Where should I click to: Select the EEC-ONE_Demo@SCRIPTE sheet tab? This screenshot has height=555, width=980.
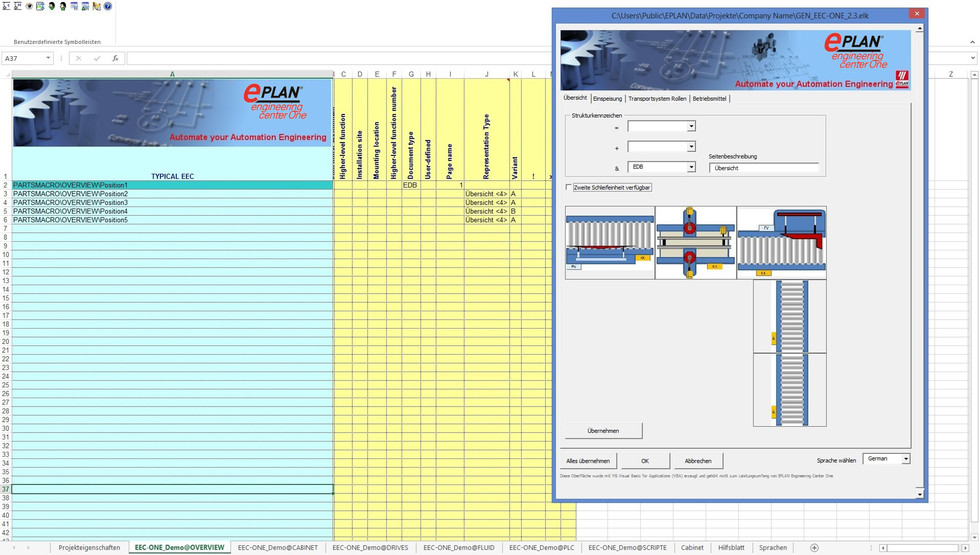[628, 548]
